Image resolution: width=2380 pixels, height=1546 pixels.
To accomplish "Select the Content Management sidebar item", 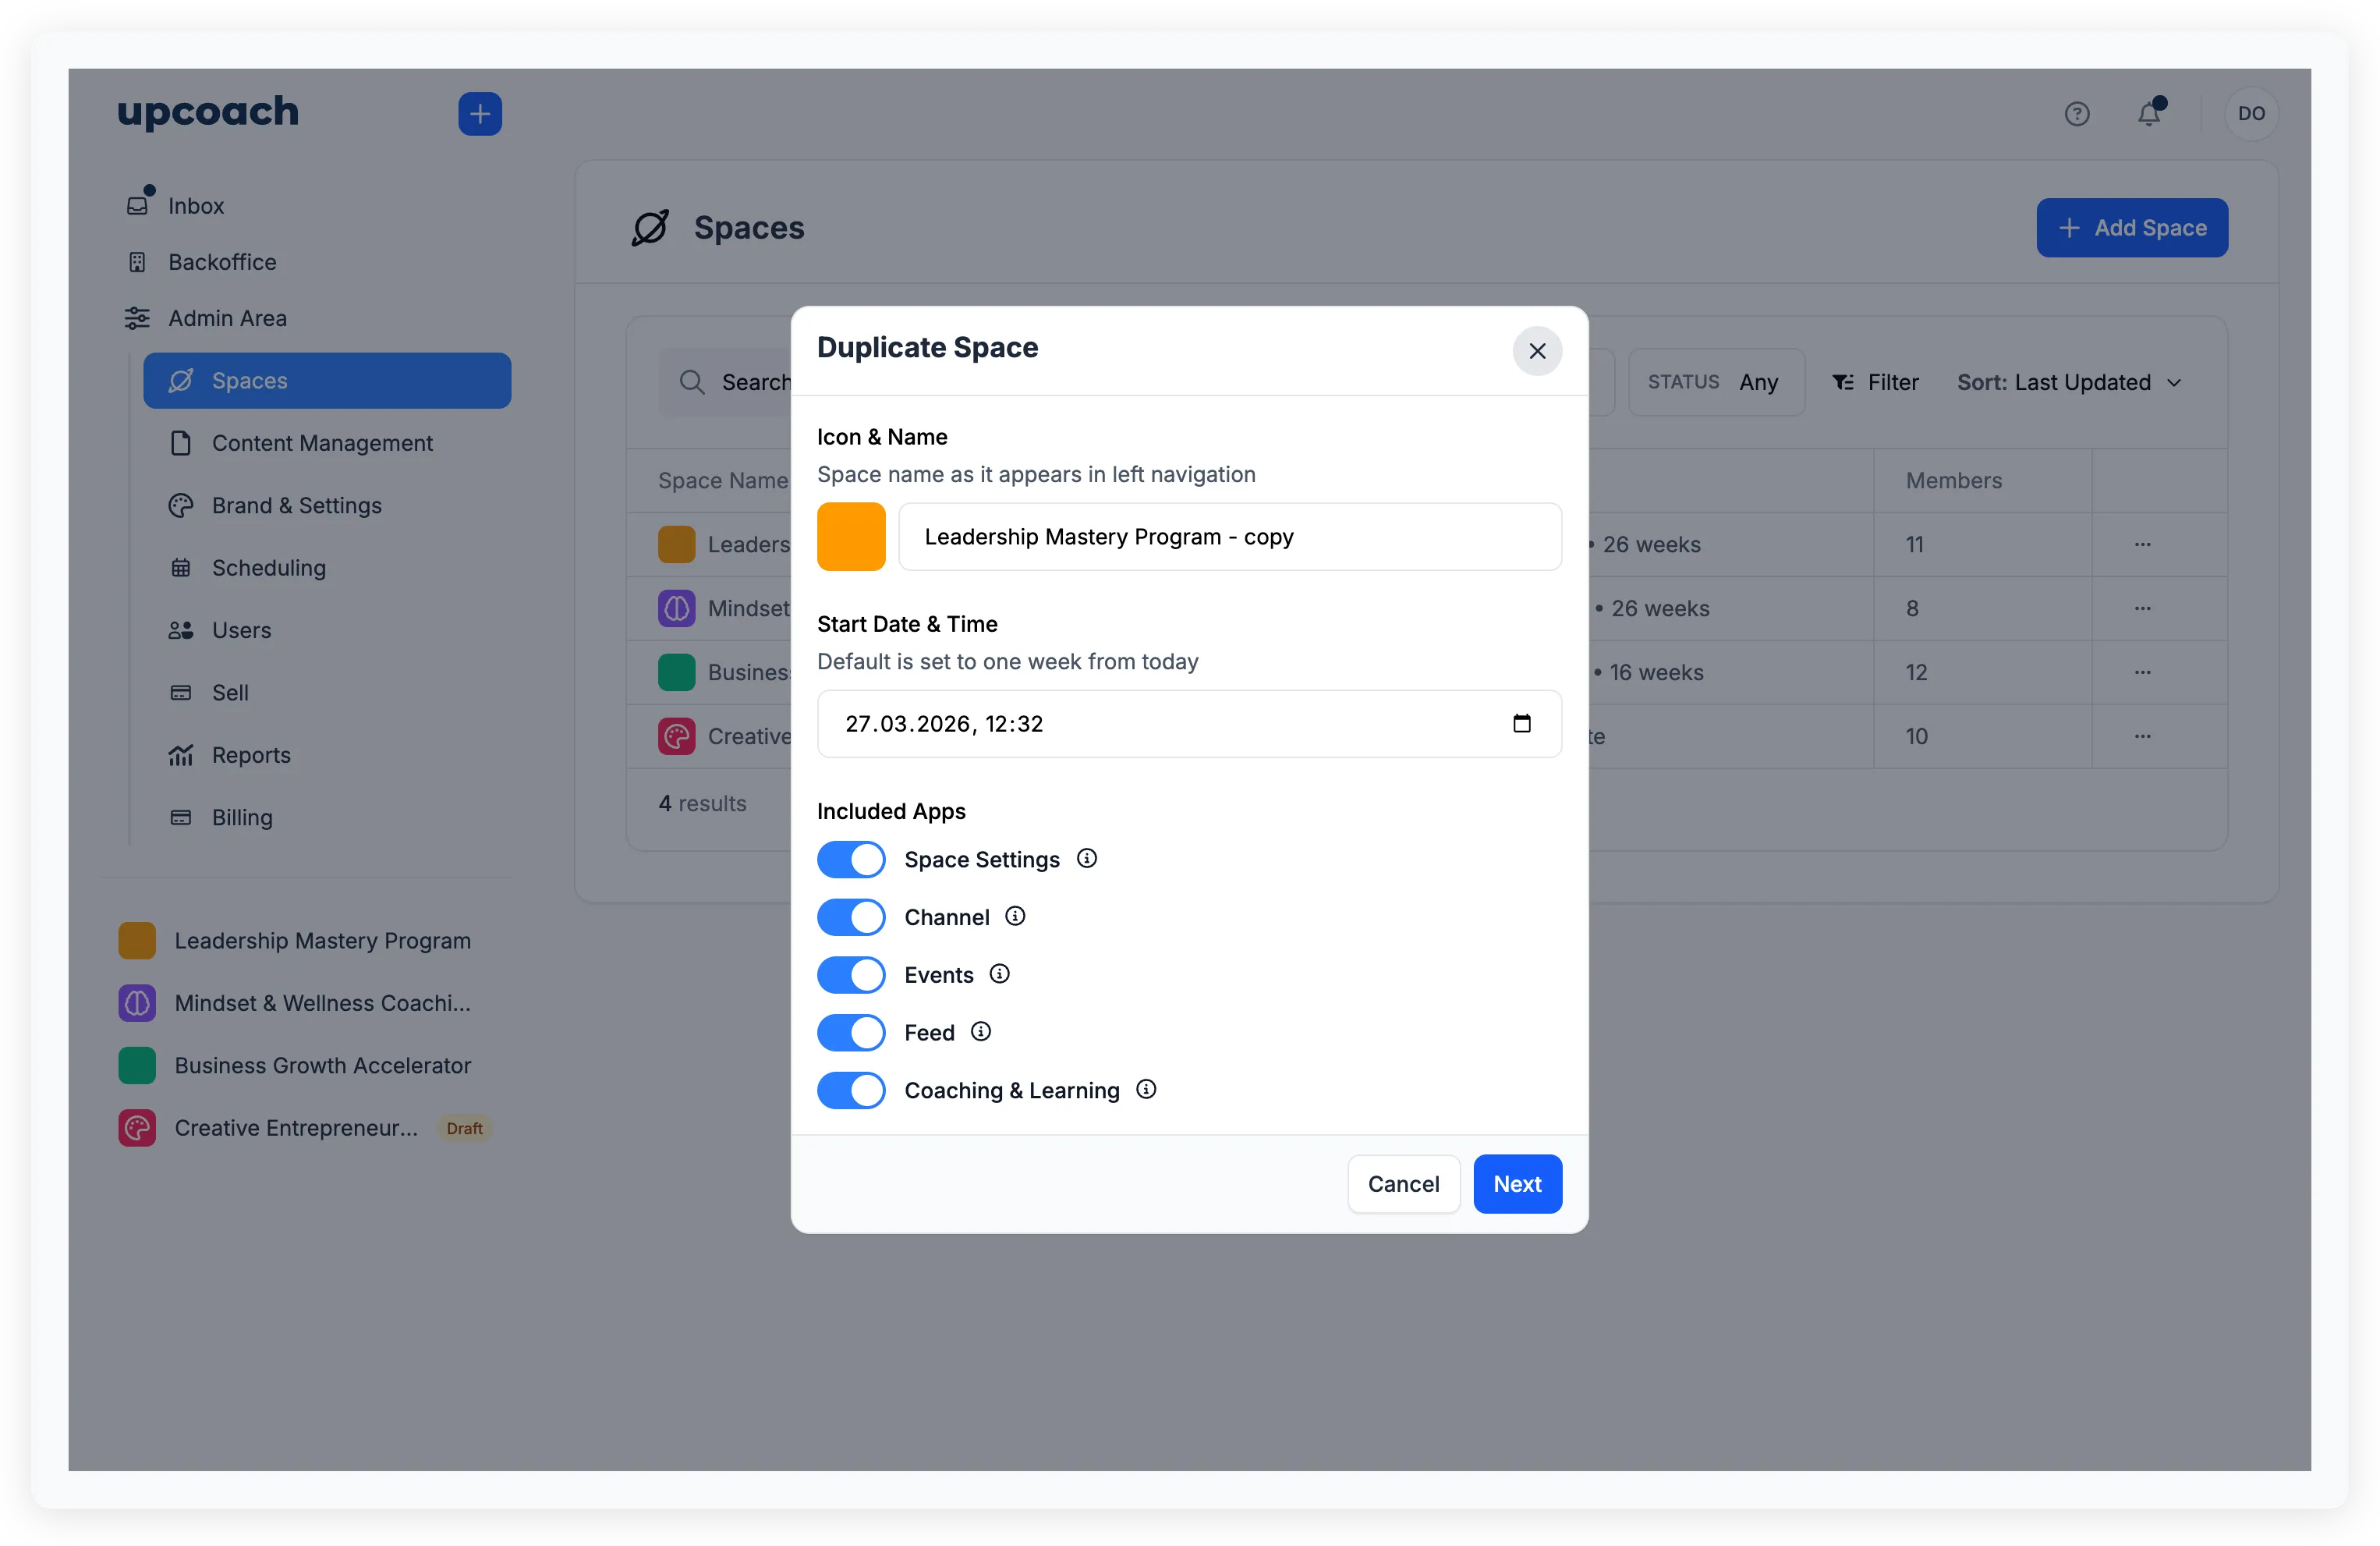I will (x=322, y=443).
